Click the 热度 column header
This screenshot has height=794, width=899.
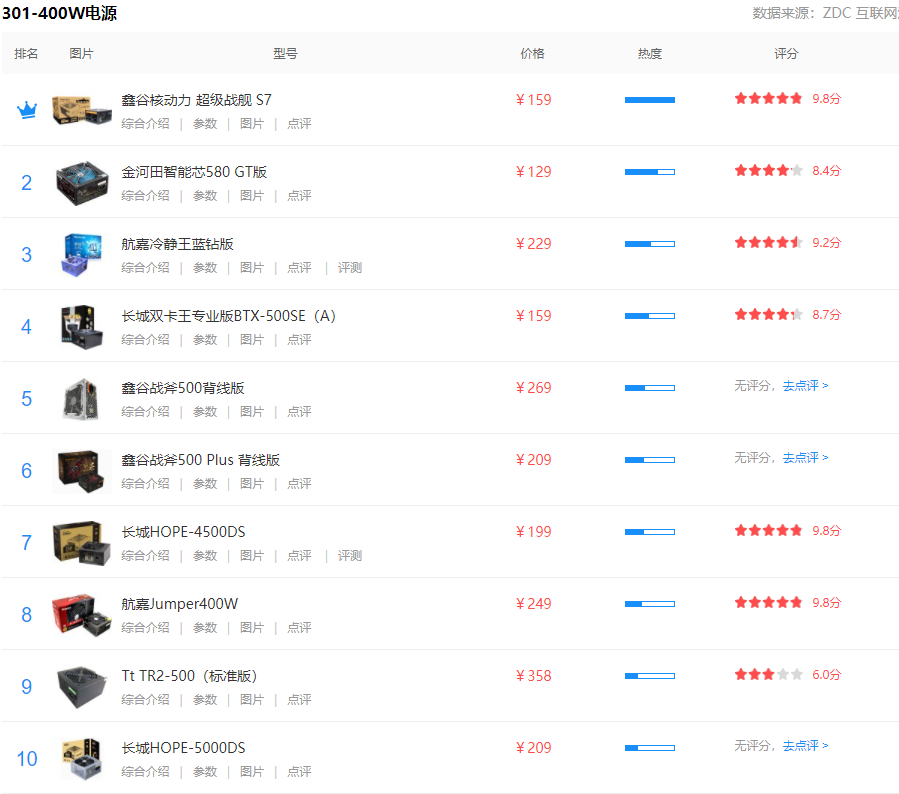point(650,54)
